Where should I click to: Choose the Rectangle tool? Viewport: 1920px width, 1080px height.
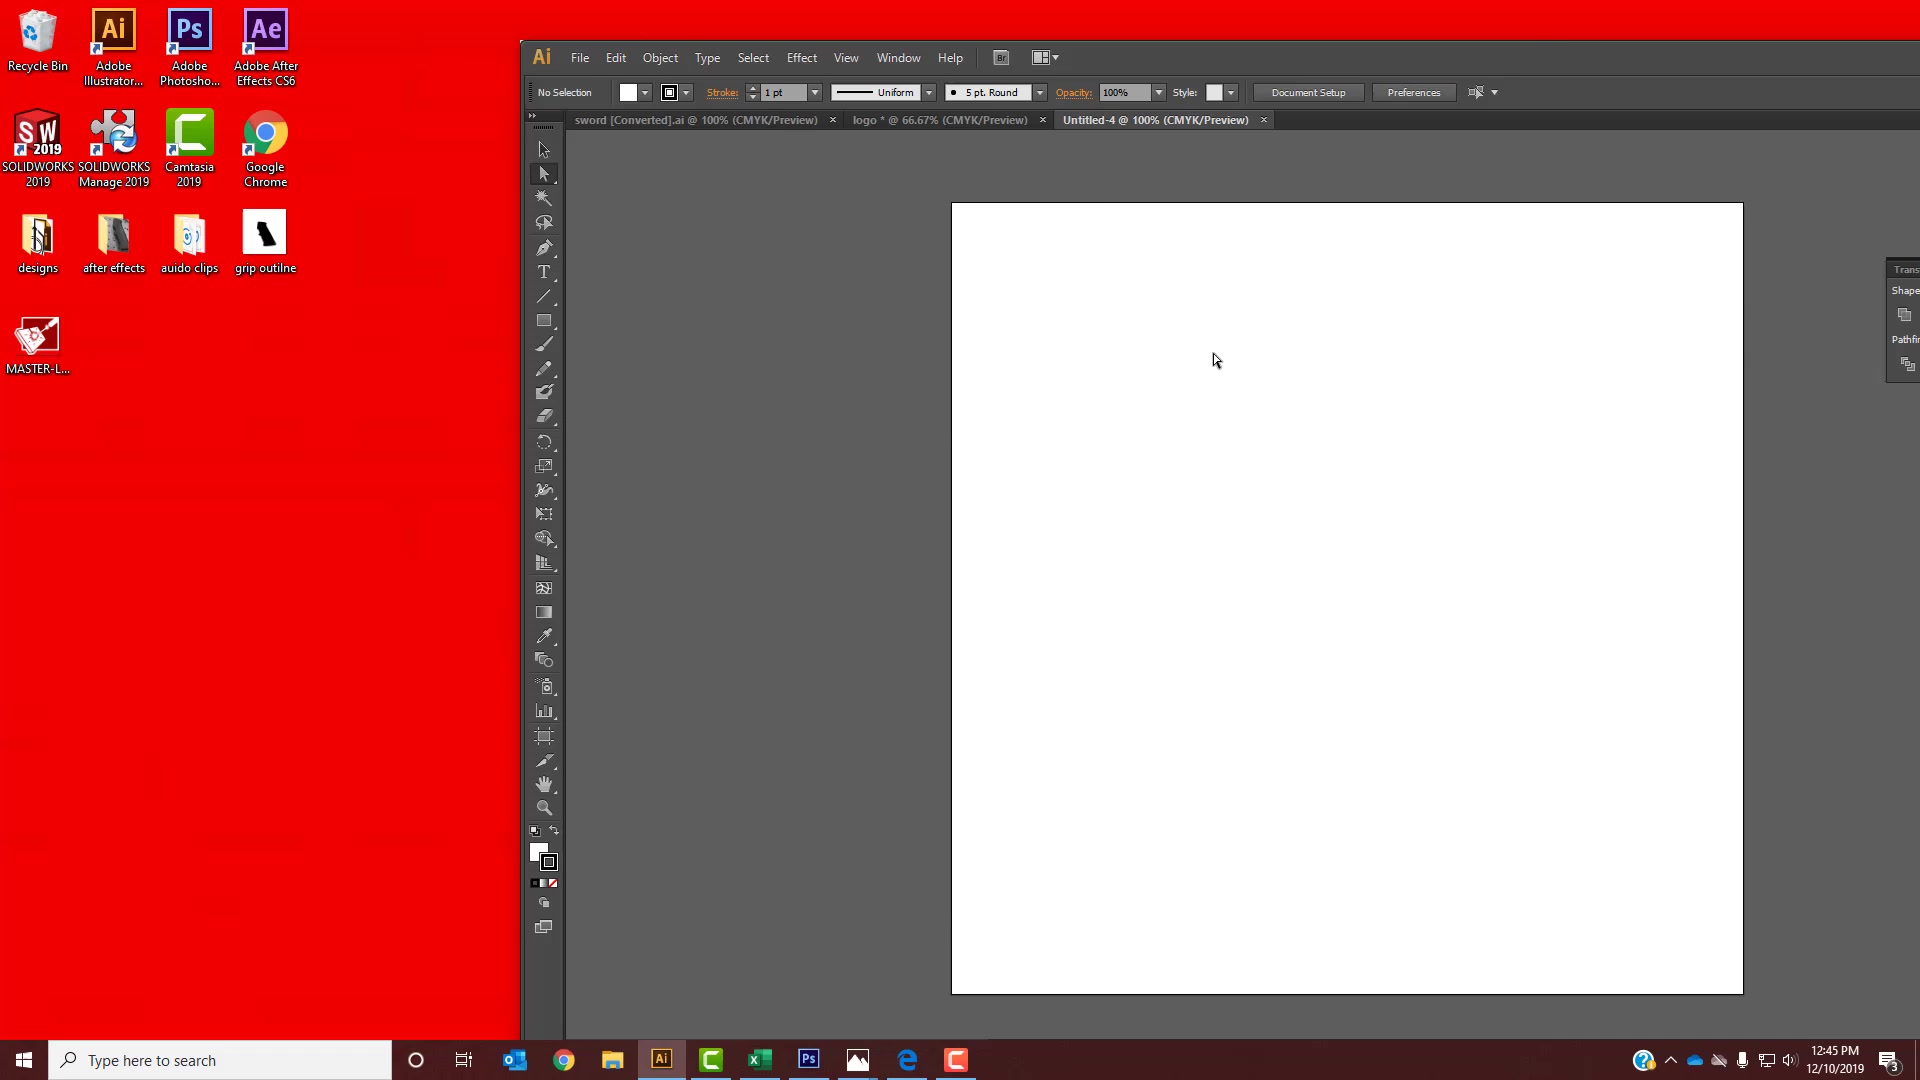click(x=545, y=320)
